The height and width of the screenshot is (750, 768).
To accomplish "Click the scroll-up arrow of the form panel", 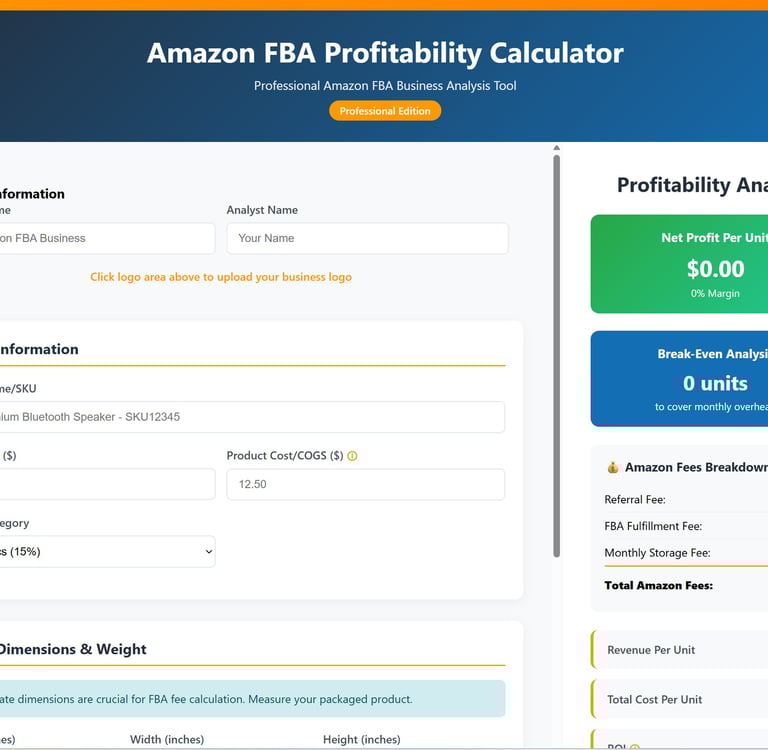I will pyautogui.click(x=557, y=149).
